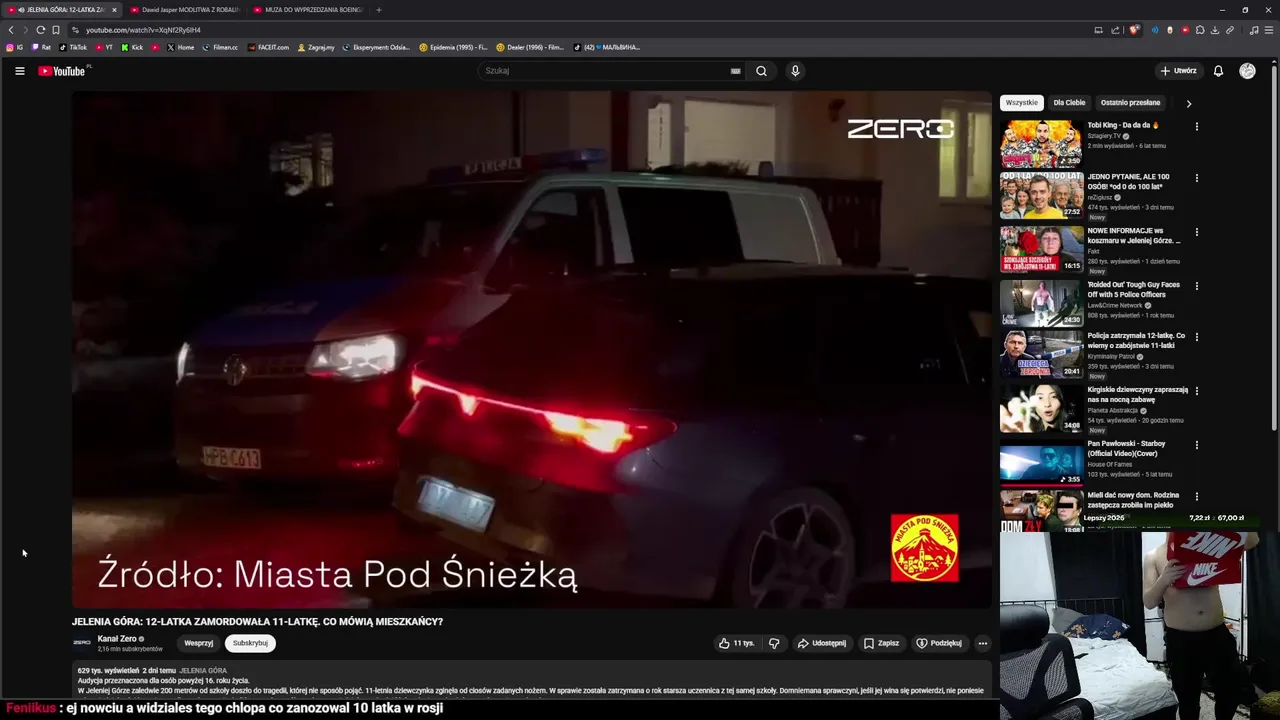The height and width of the screenshot is (720, 1280).
Task: Reload the current page
Action: click(40, 30)
